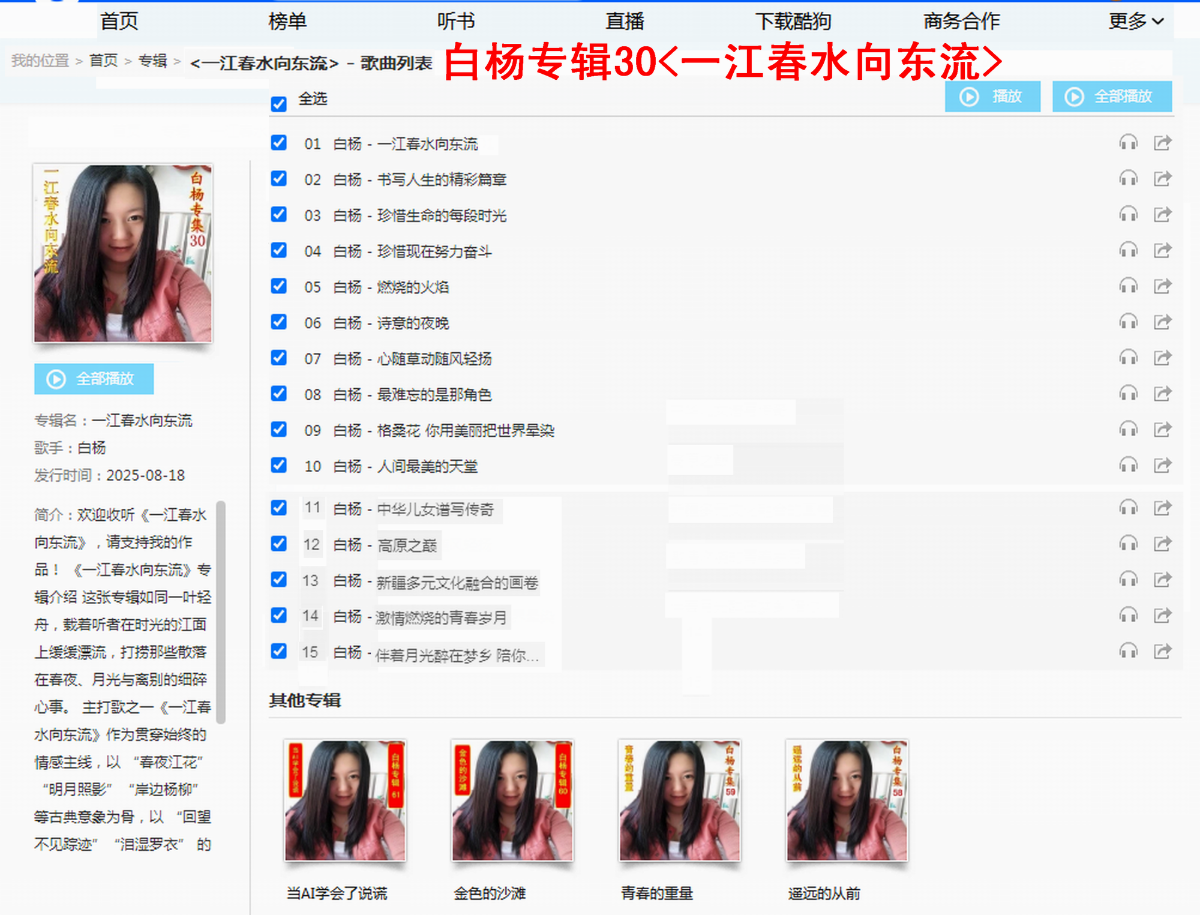This screenshot has height=915, width=1200.
Task: Click song title 诗意的夜晚
Action: (414, 323)
